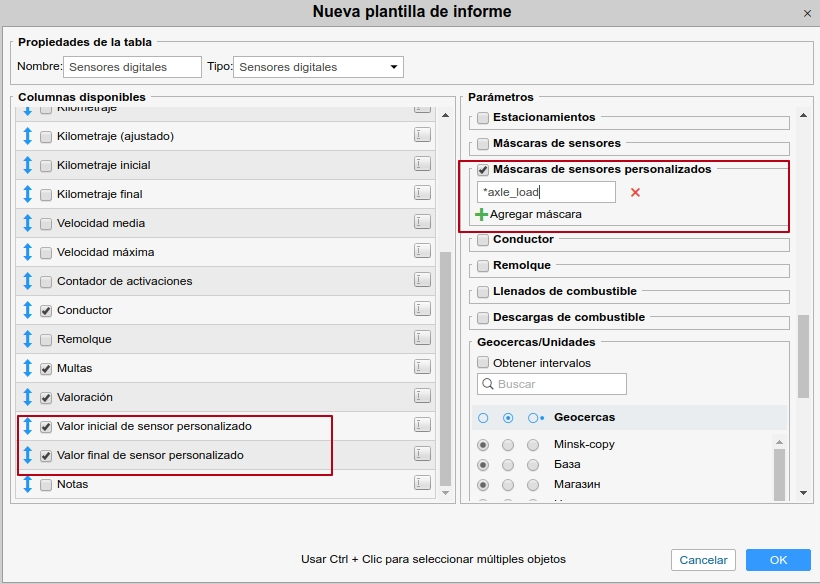Viewport: 820px width, 584px height.
Task: Toggle Máscaras de sensores personalizados checkbox
Action: click(x=483, y=170)
